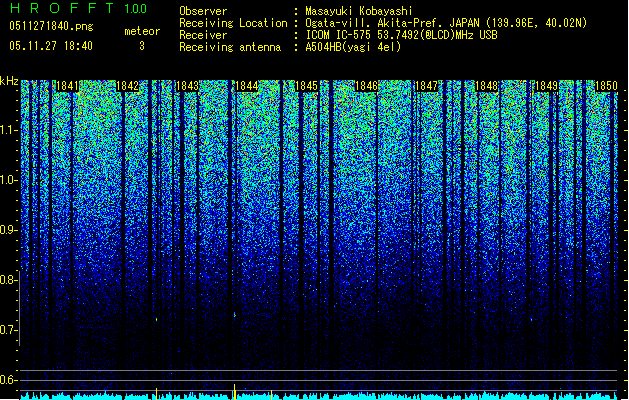Click the yellow meteor tick between 1844 and 1845
Screen dimensions: 629x400
point(271,395)
